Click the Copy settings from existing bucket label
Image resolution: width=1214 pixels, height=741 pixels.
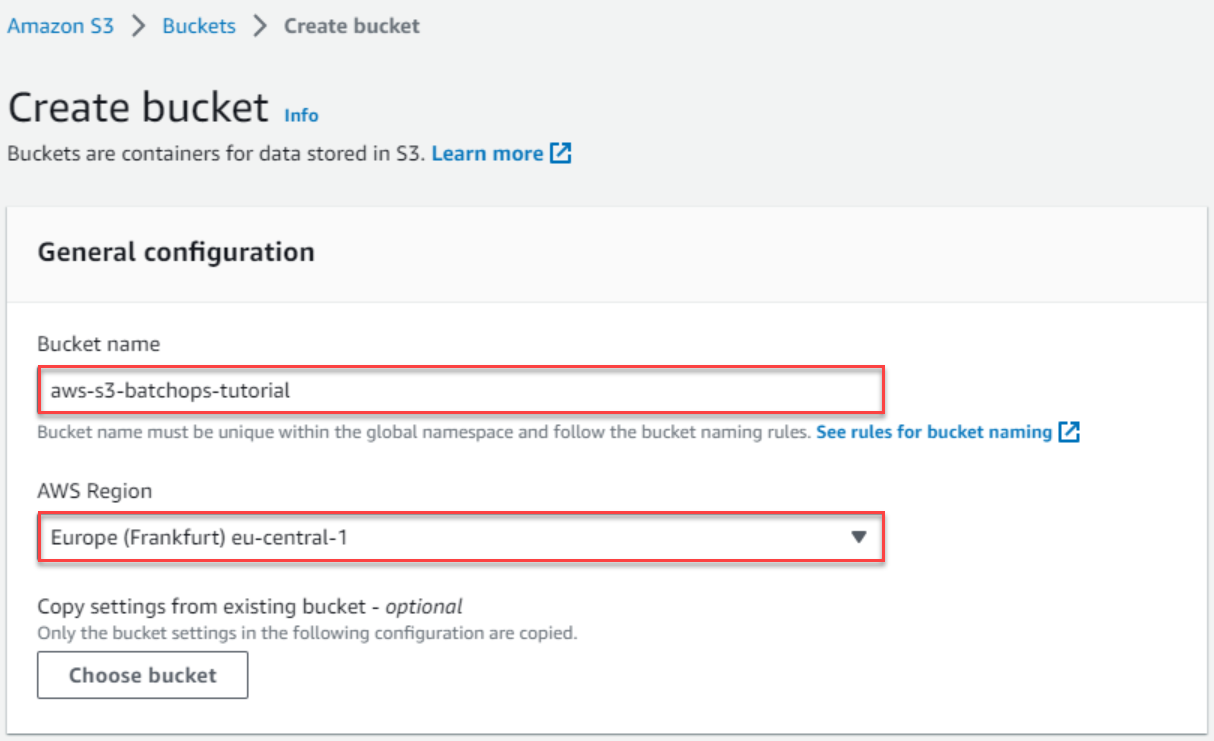click(250, 606)
